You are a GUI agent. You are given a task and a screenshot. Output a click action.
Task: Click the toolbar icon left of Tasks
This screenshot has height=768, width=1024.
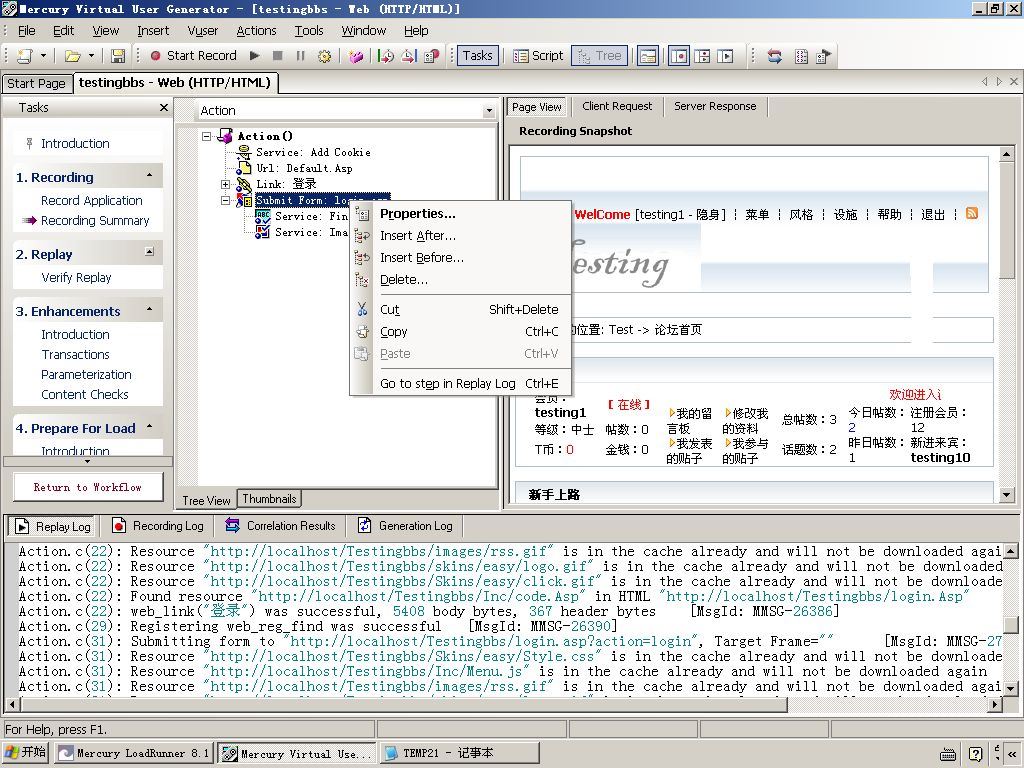(x=432, y=56)
